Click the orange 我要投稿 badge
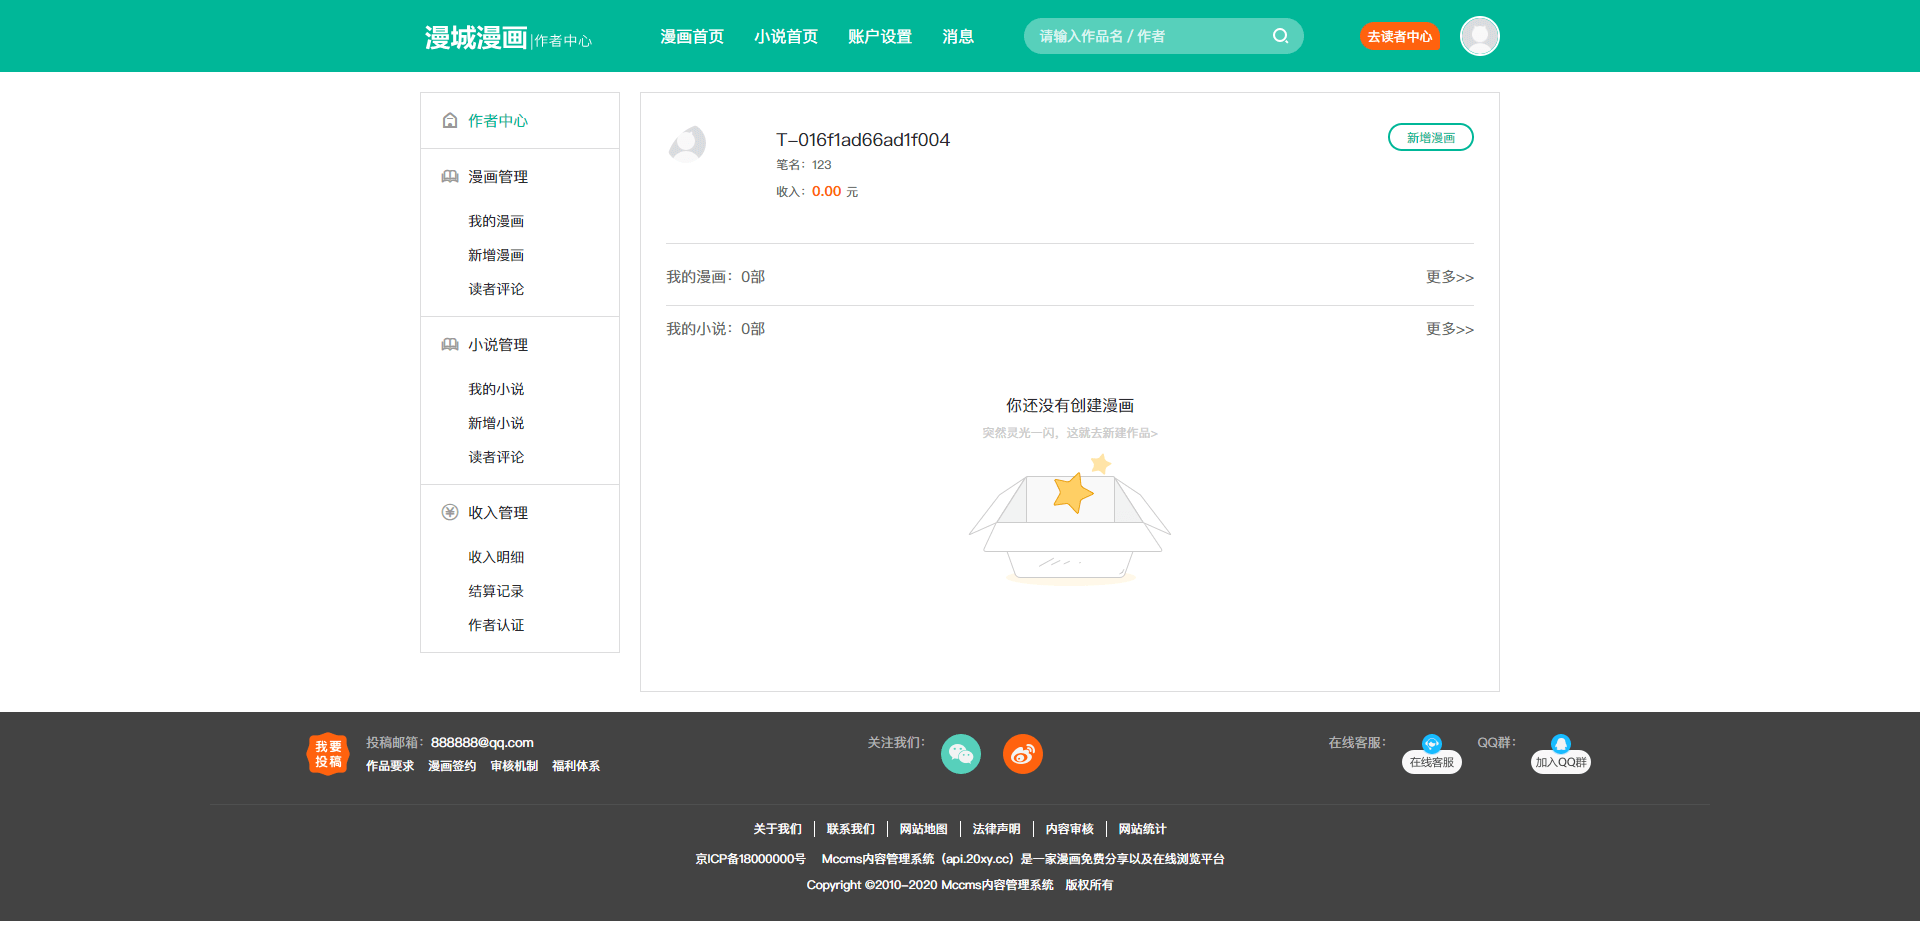The height and width of the screenshot is (932, 1920). (x=328, y=754)
